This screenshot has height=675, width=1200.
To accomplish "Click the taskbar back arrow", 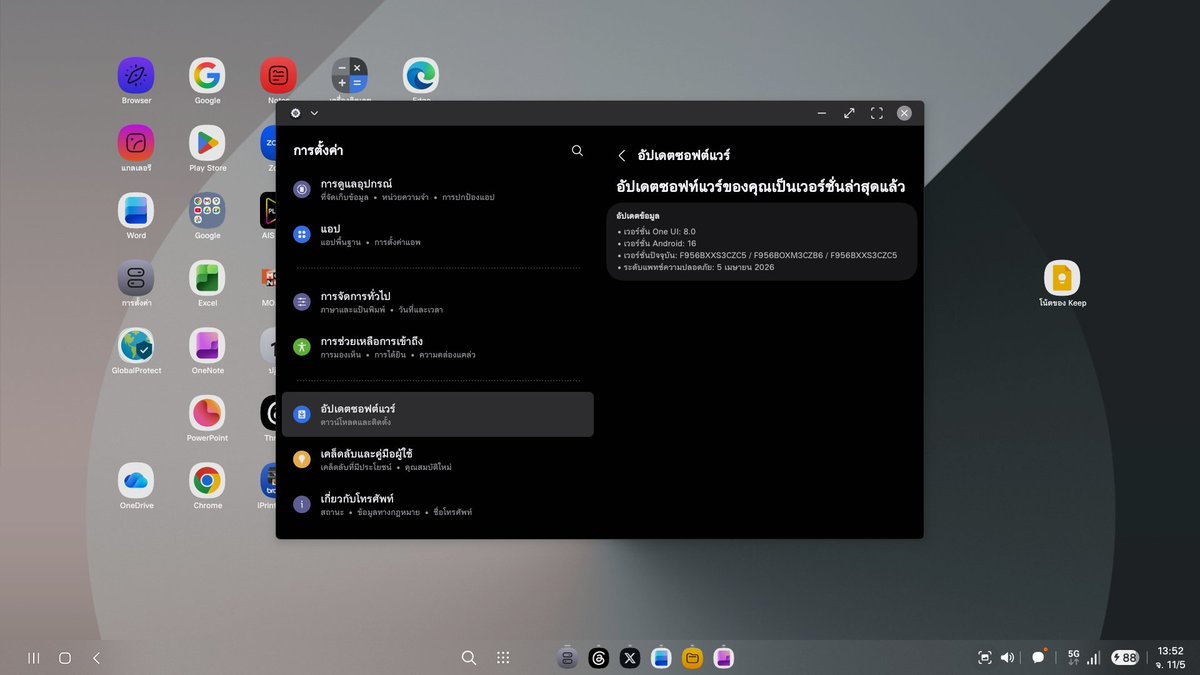I will (x=96, y=658).
